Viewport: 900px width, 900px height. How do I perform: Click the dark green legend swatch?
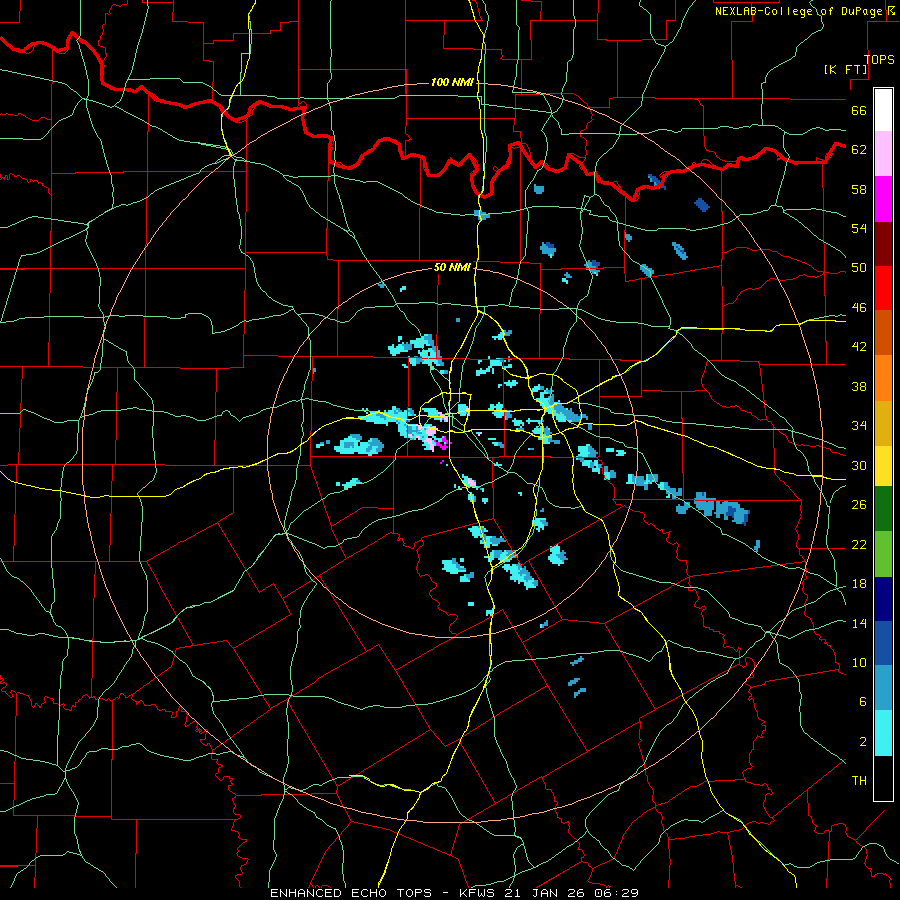(883, 509)
